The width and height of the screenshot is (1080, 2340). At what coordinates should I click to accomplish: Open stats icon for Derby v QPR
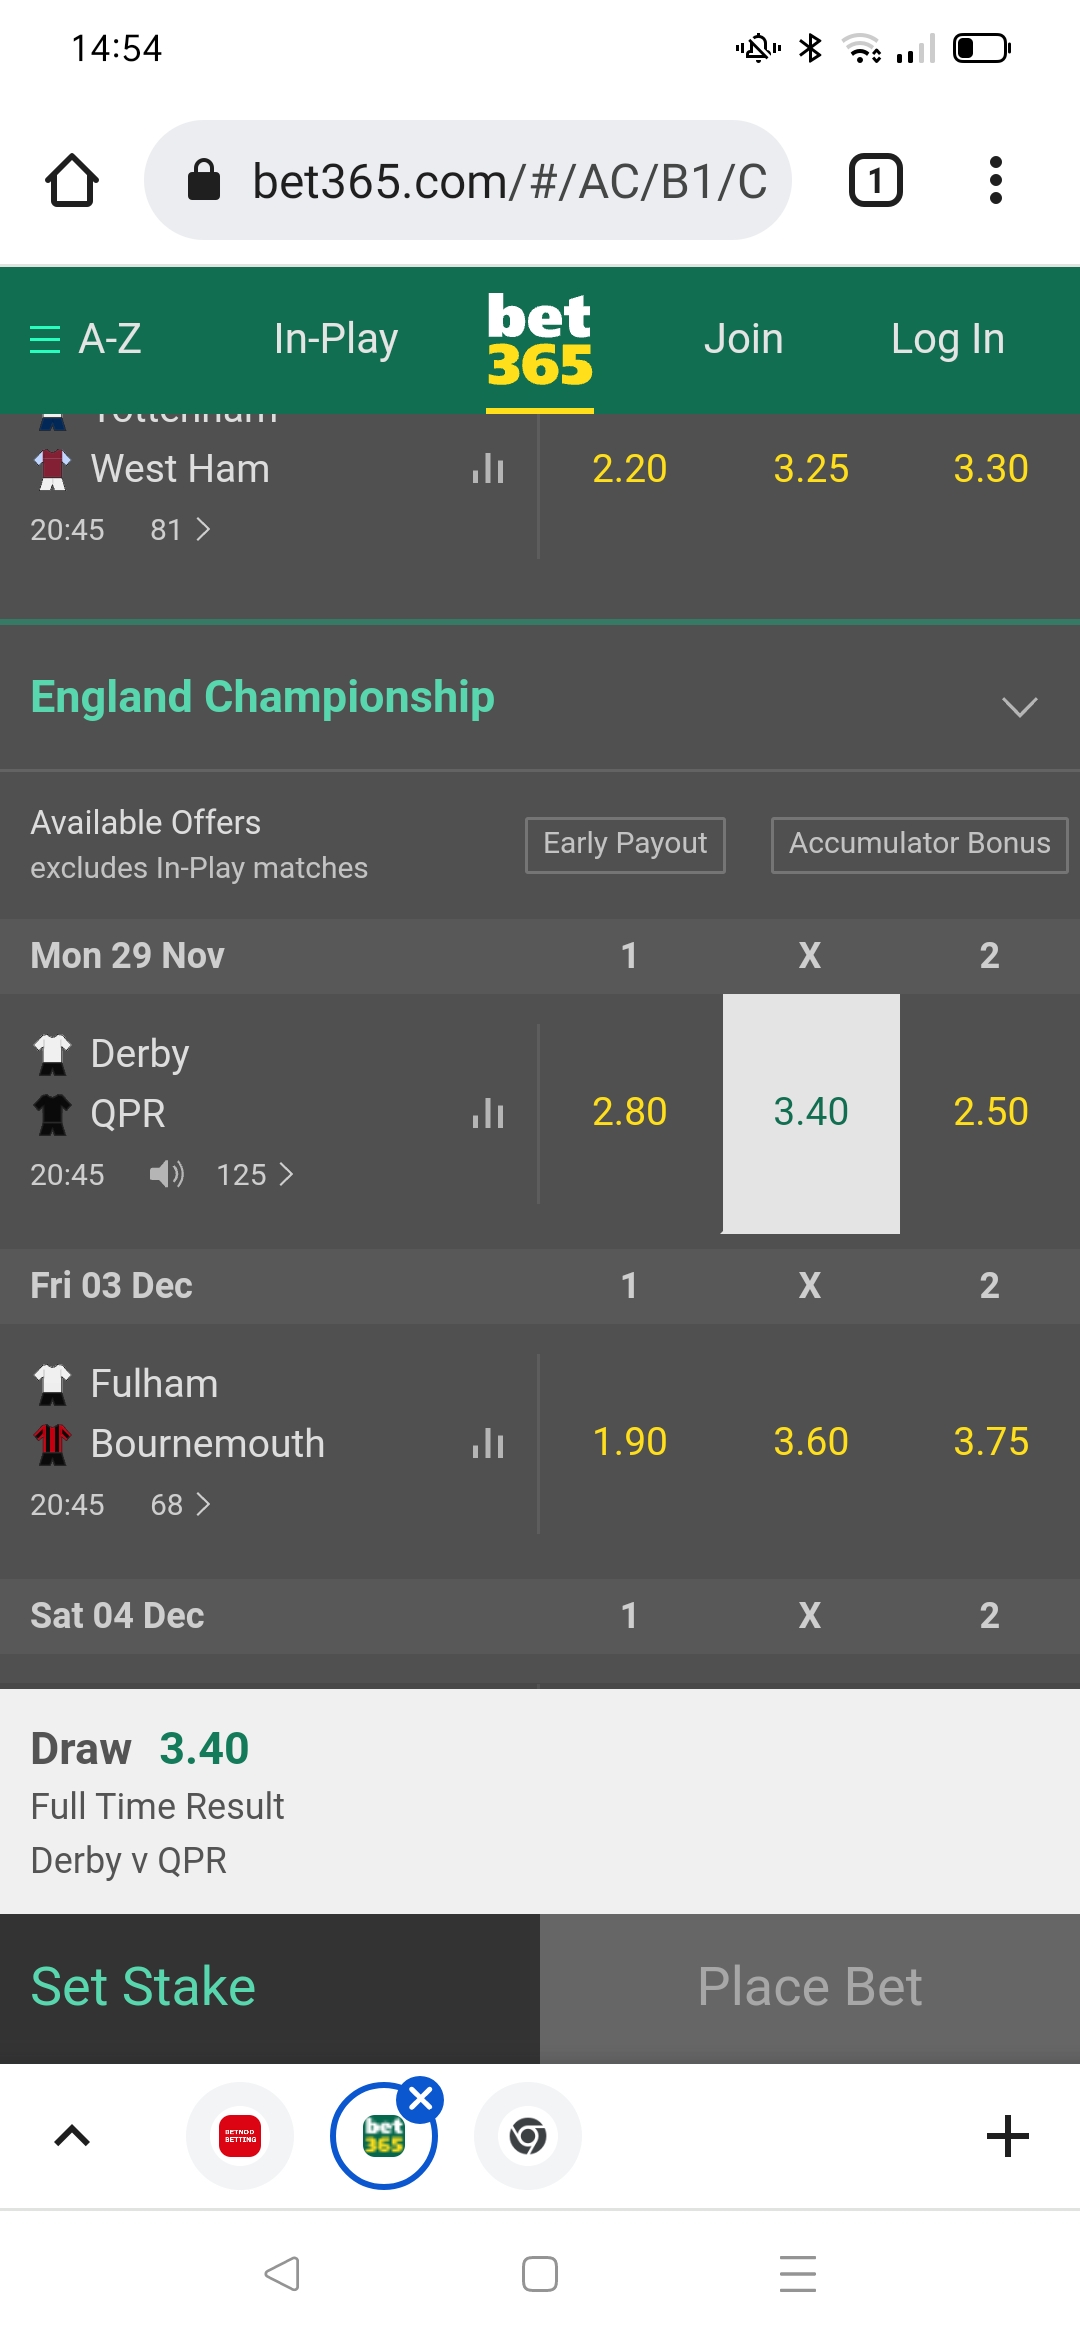pyautogui.click(x=488, y=1113)
